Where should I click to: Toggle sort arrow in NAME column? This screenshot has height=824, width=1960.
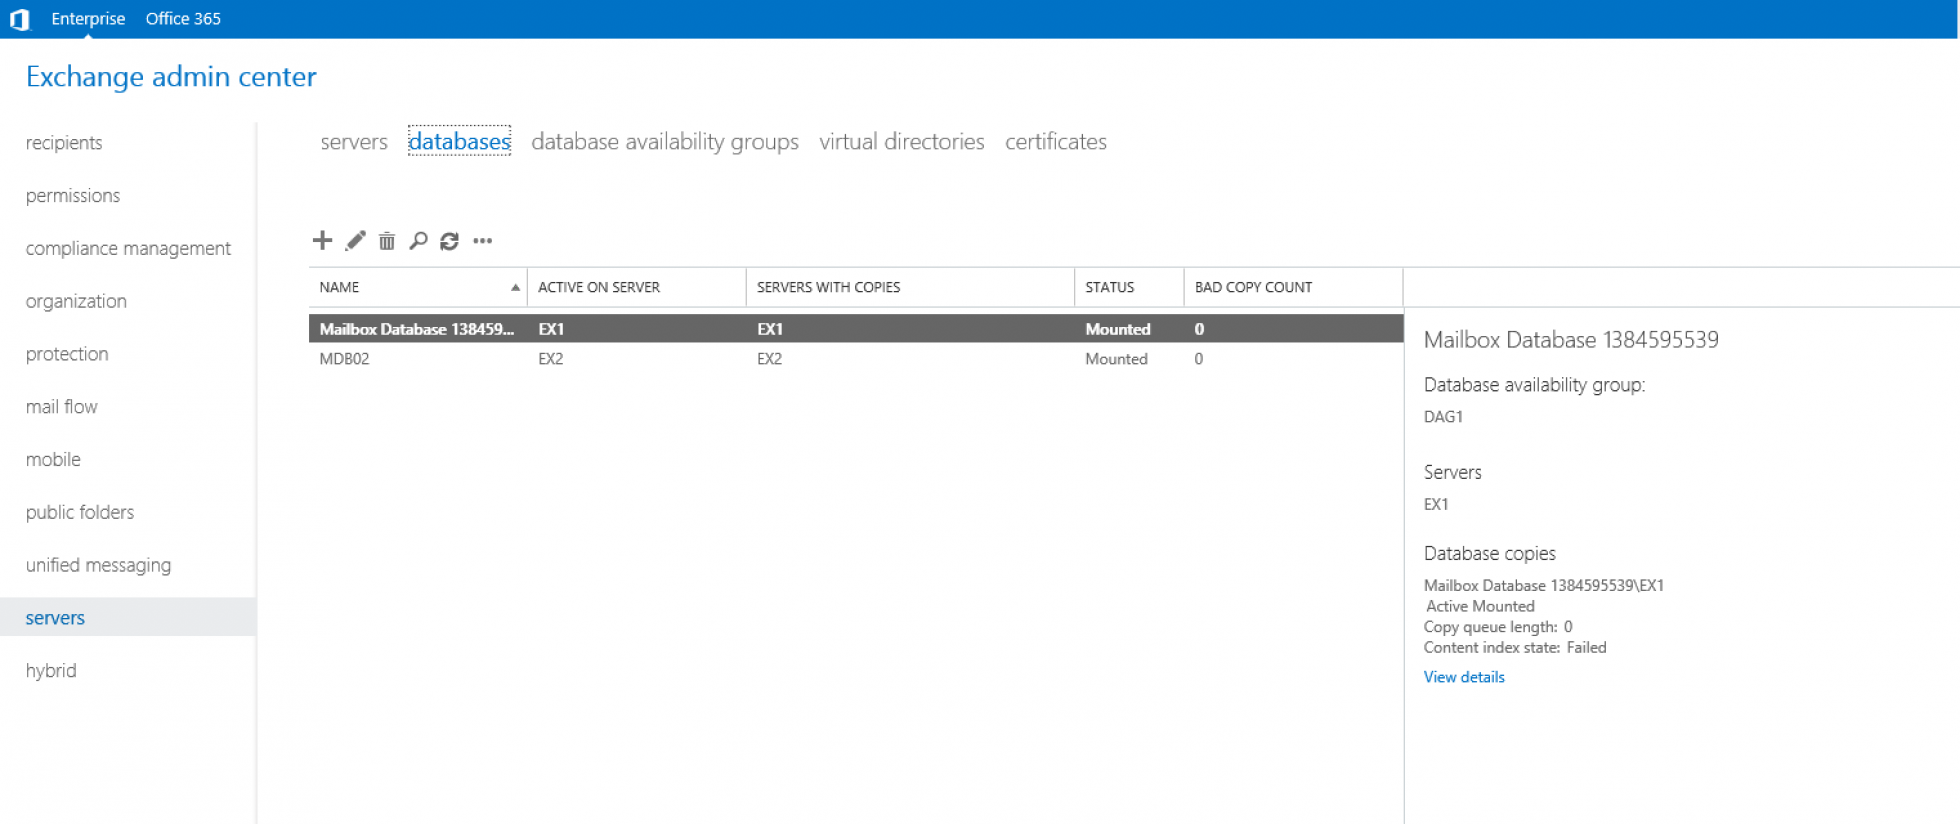point(515,288)
